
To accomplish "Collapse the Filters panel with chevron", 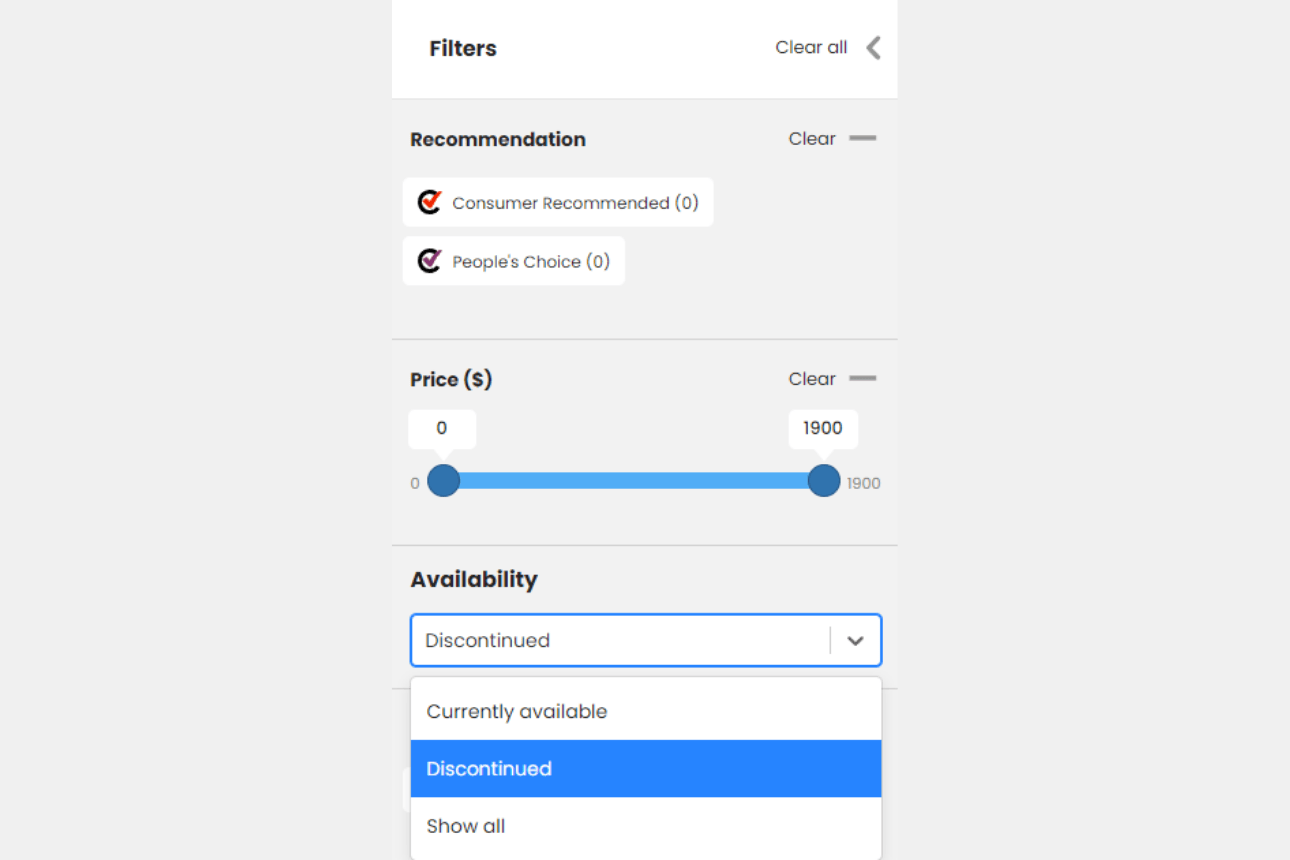I will point(873,48).
